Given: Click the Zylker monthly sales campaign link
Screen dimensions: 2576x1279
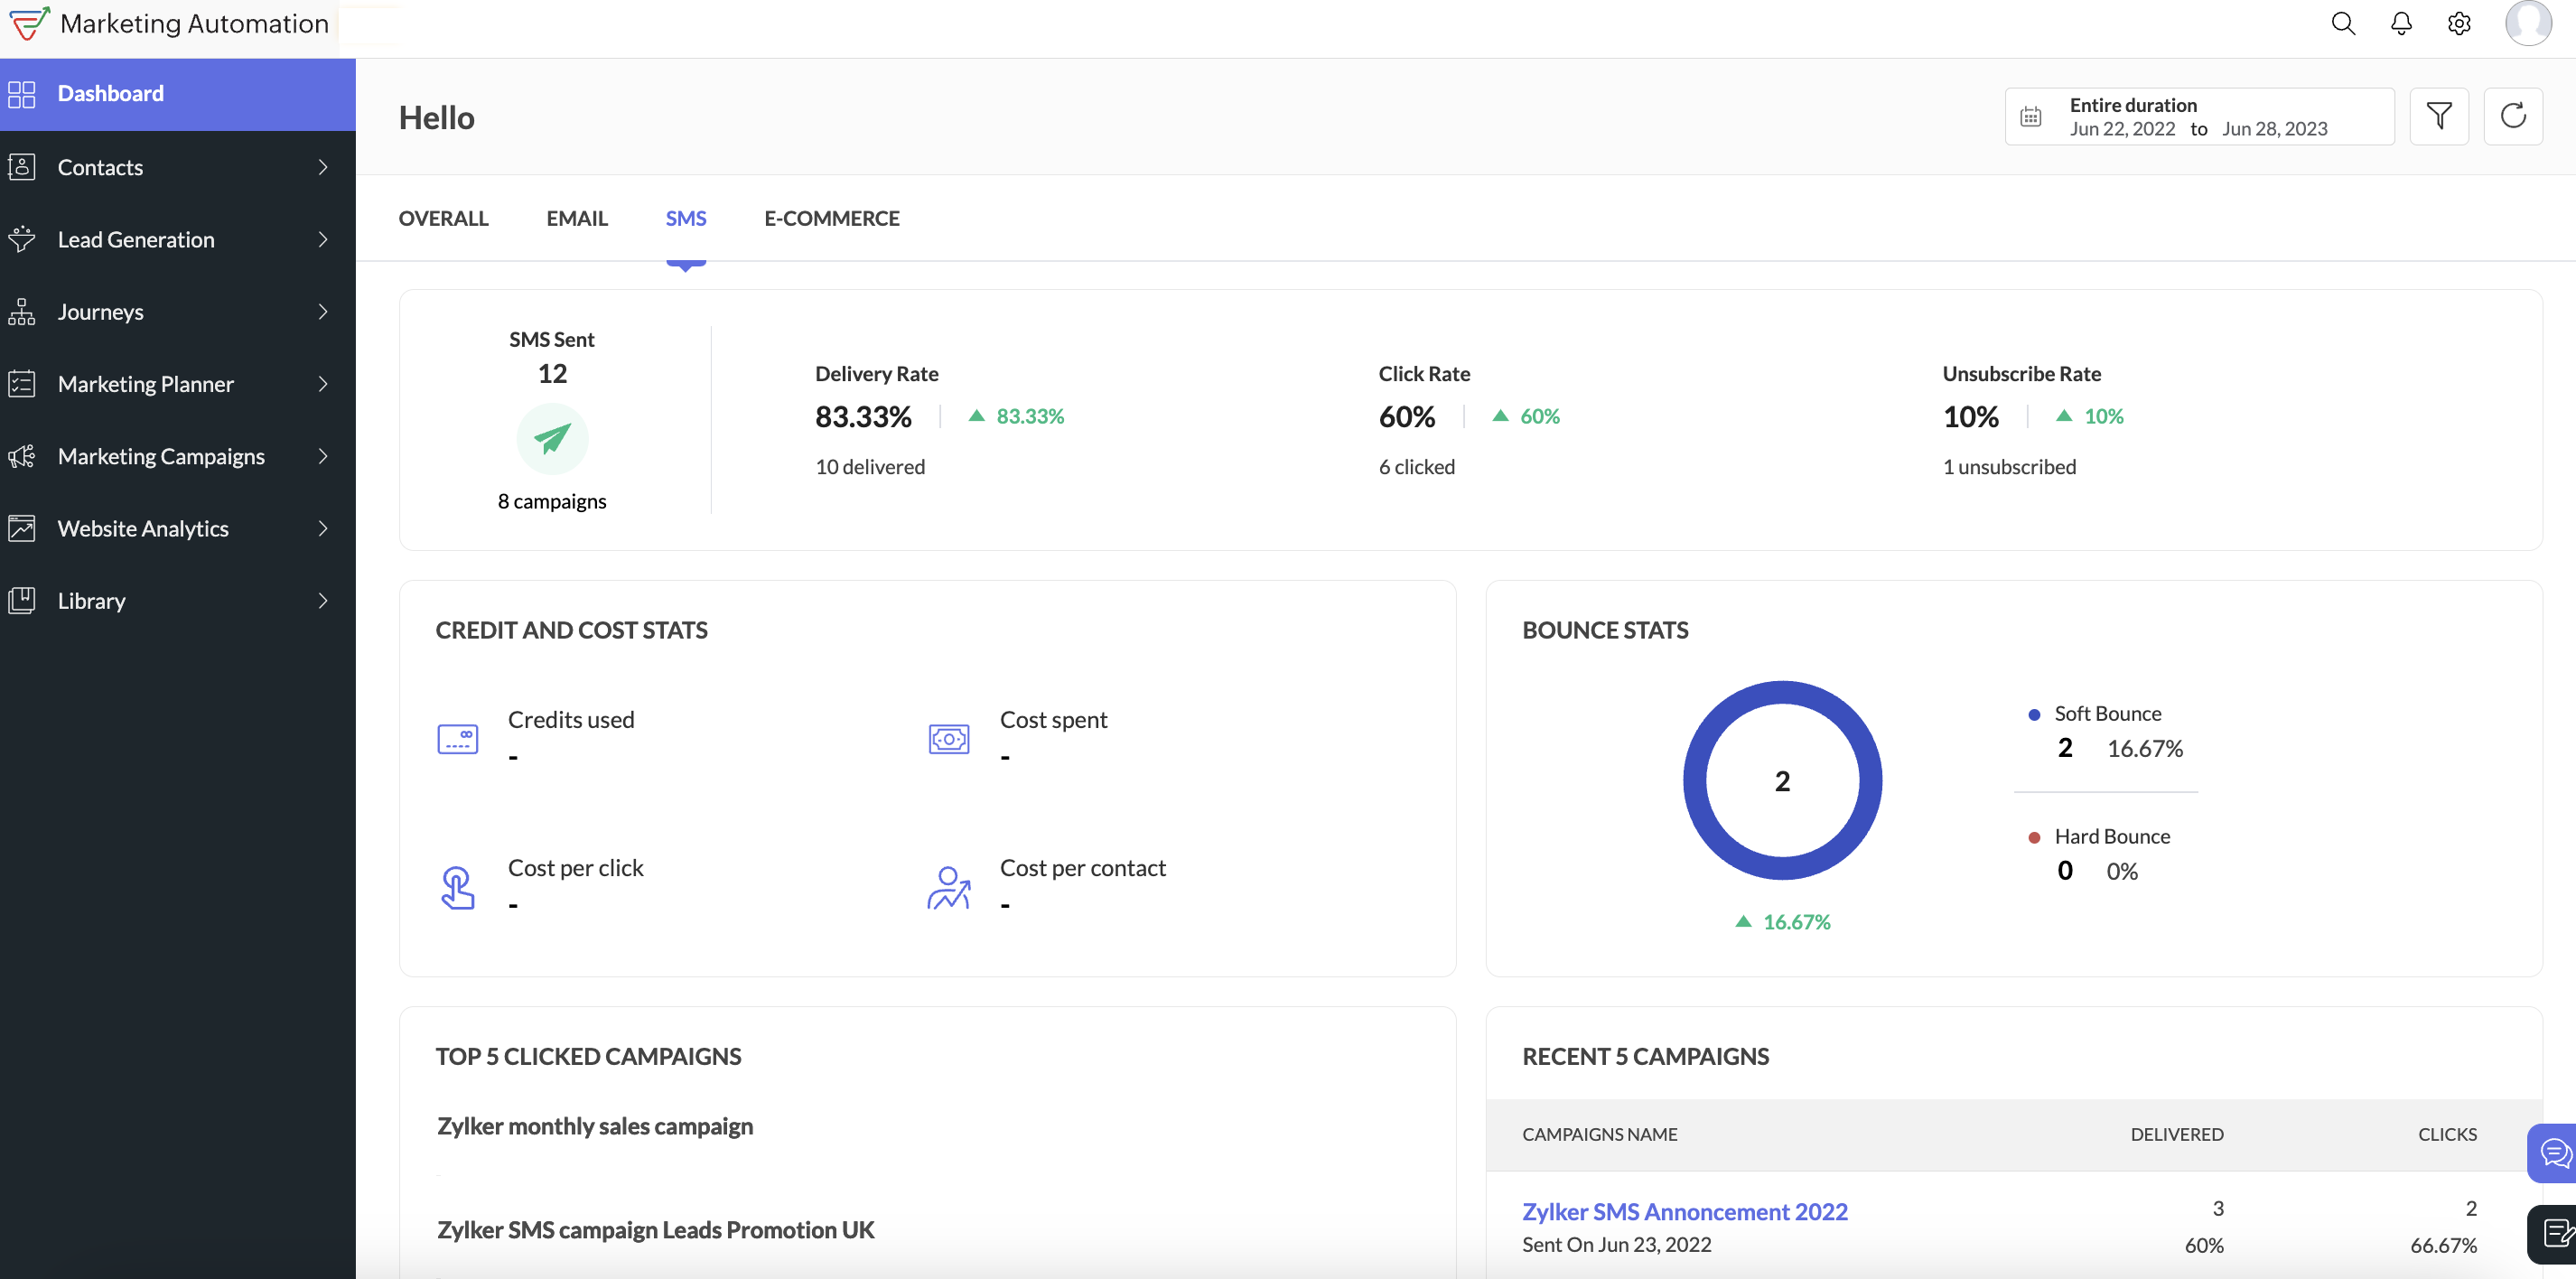Looking at the screenshot, I should (594, 1125).
